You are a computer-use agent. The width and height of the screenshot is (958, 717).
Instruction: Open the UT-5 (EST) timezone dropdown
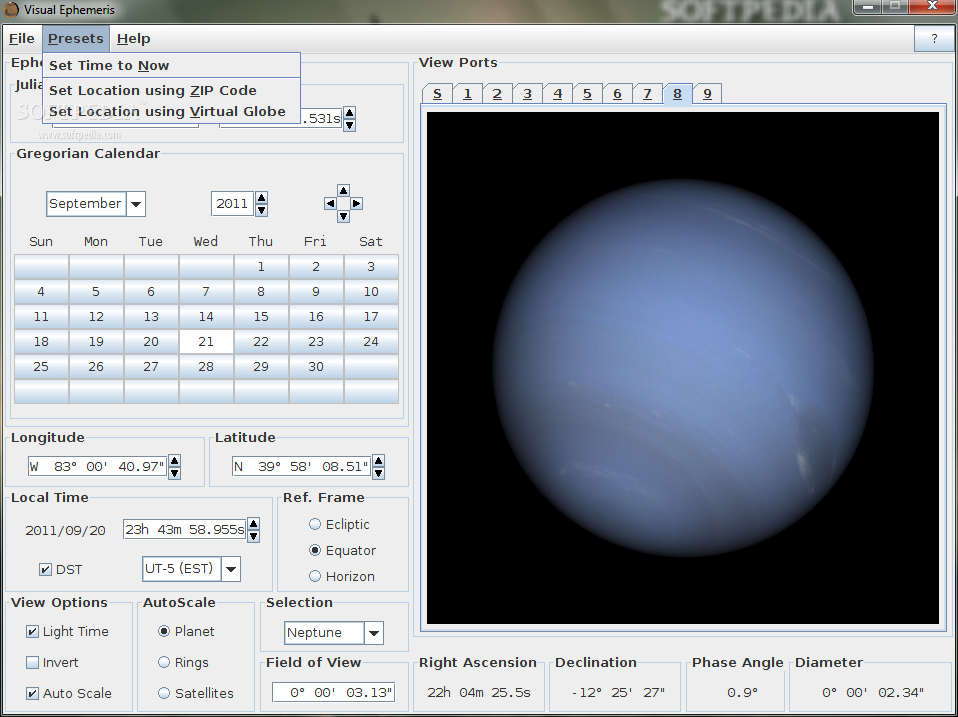(231, 569)
